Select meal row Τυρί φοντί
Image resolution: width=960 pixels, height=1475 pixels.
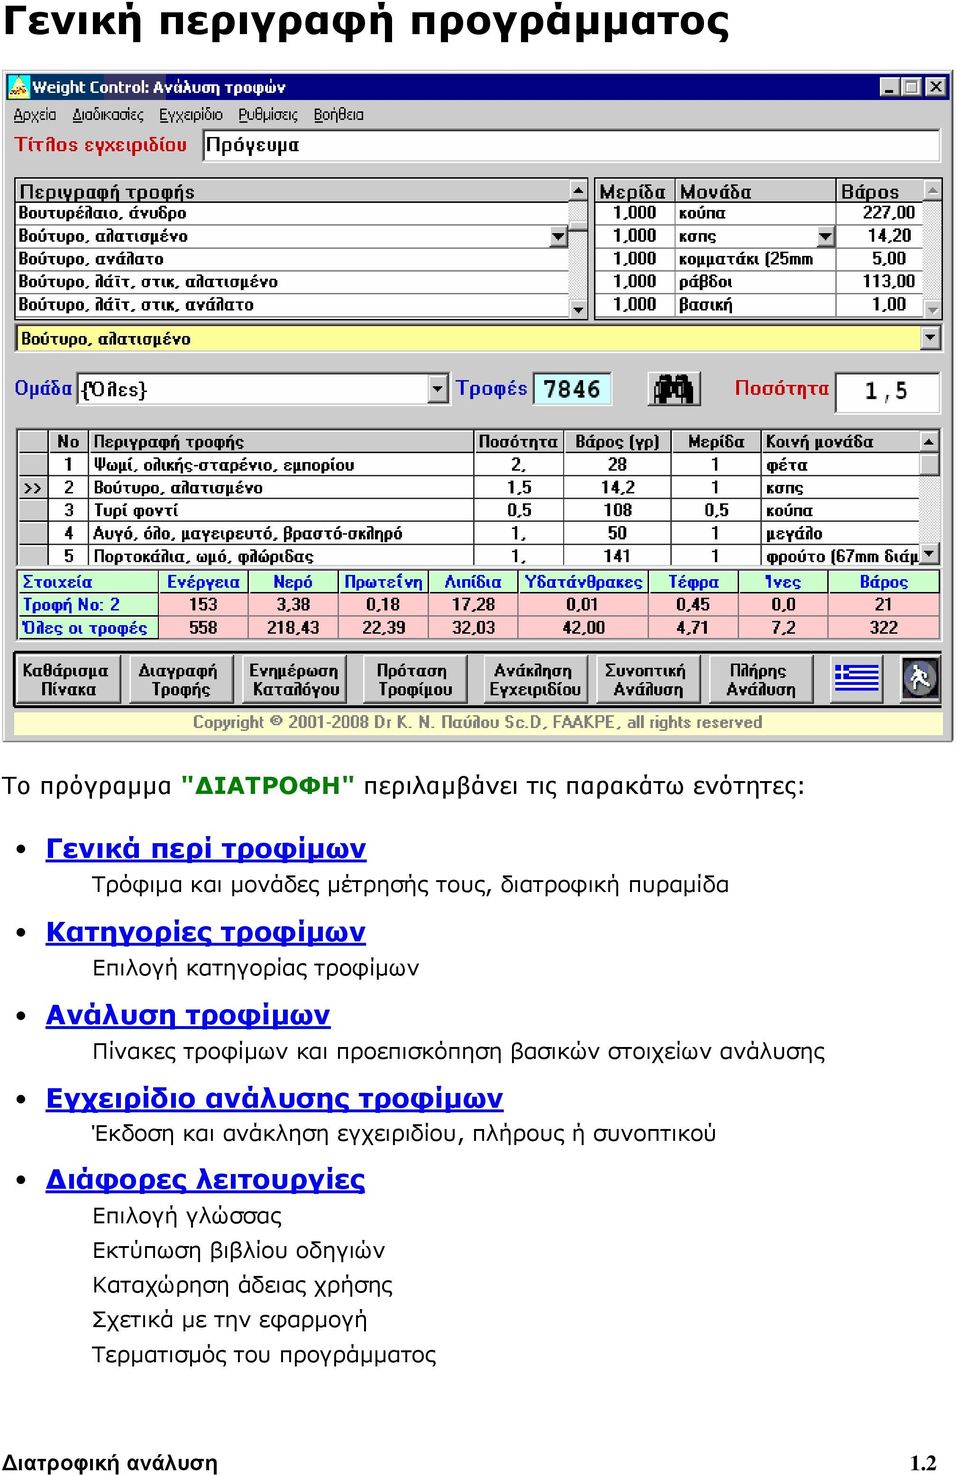pyautogui.click(x=469, y=510)
